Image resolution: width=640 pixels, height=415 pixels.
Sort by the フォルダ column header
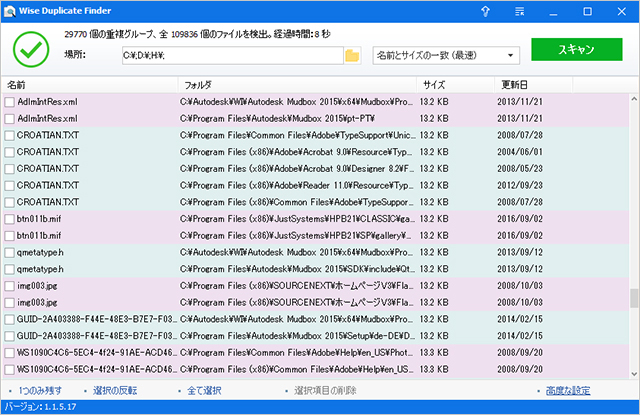tap(297, 85)
